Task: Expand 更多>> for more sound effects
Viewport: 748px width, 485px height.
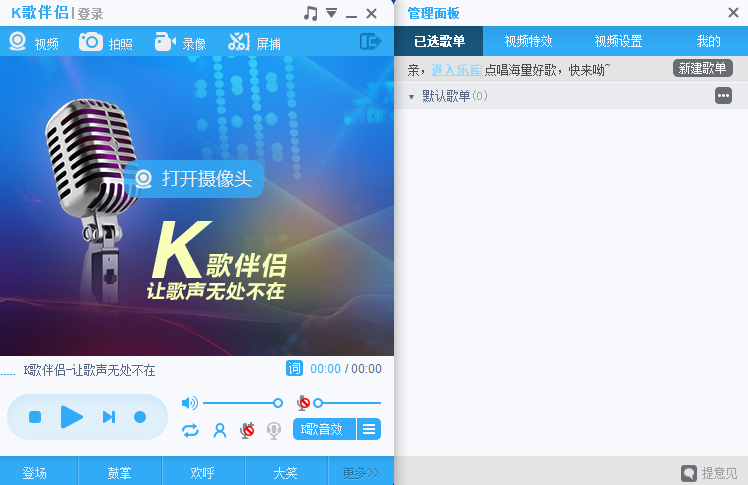Action: (361, 471)
